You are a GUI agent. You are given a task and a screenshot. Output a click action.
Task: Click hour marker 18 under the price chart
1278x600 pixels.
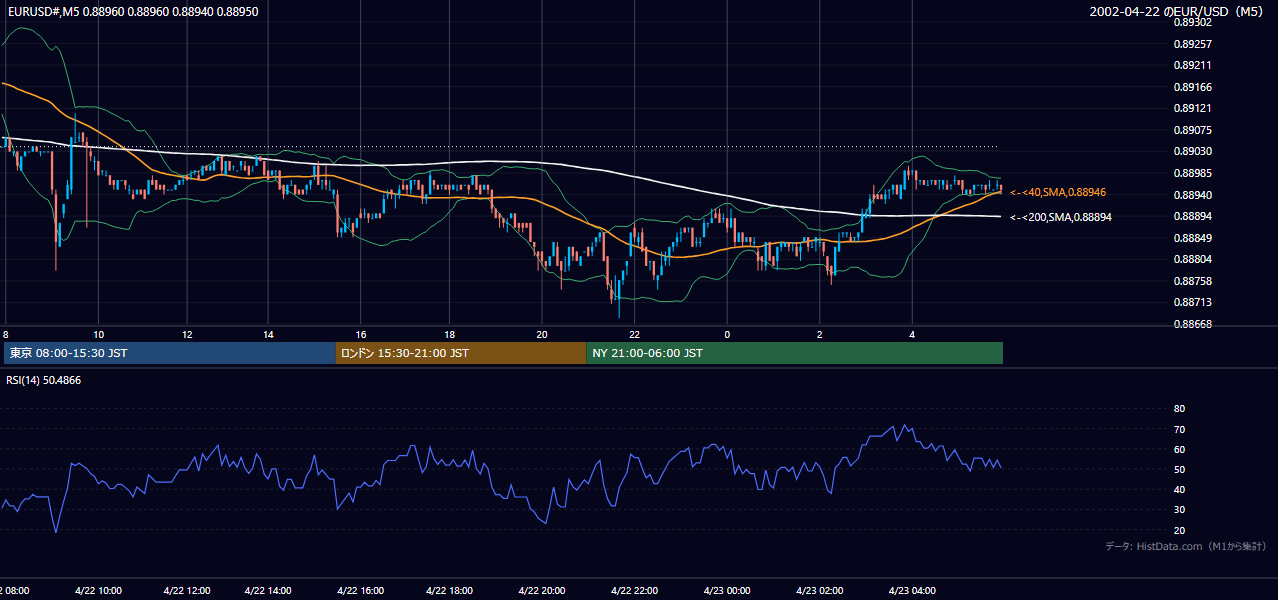[x=449, y=334]
